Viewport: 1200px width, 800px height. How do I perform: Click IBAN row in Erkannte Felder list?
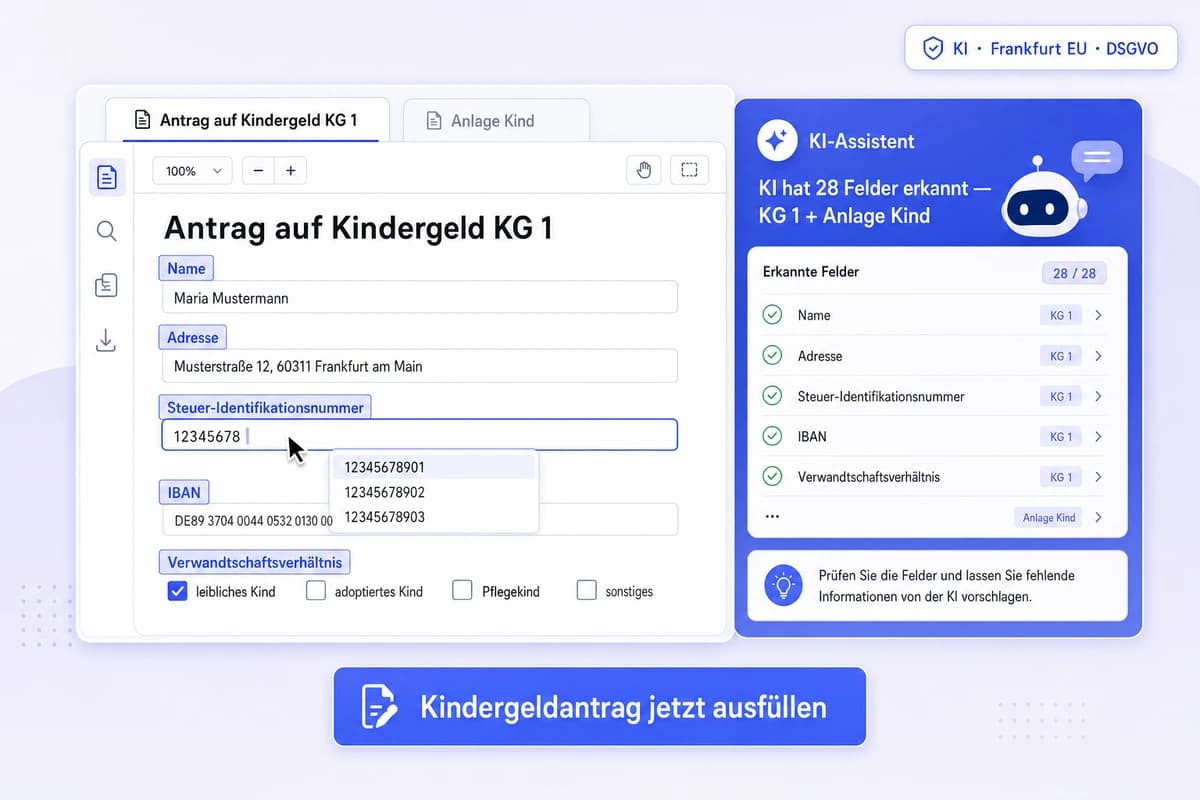(x=936, y=437)
